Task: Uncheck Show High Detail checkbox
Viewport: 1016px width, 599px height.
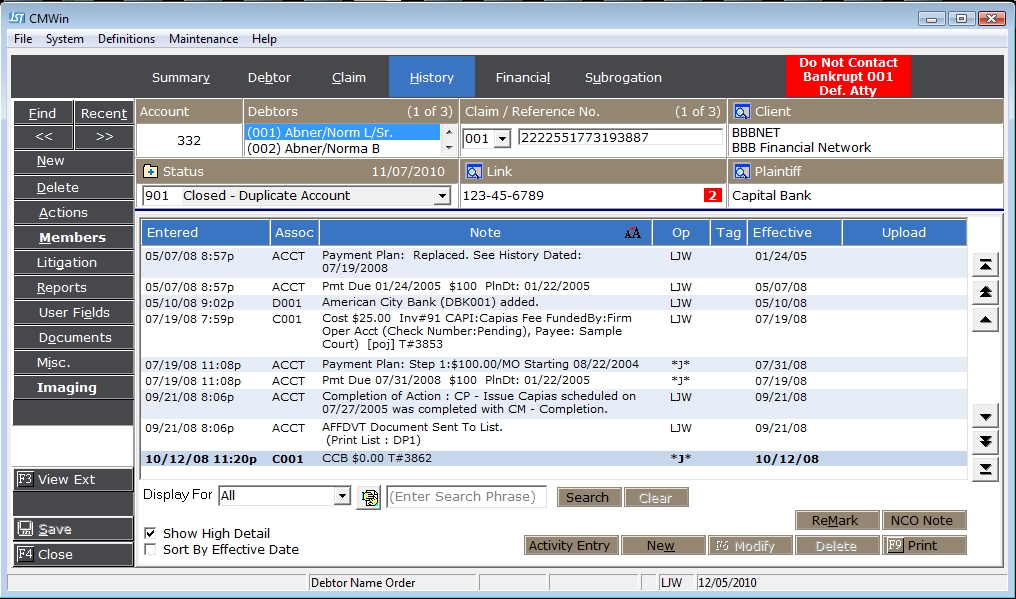Action: coord(150,534)
